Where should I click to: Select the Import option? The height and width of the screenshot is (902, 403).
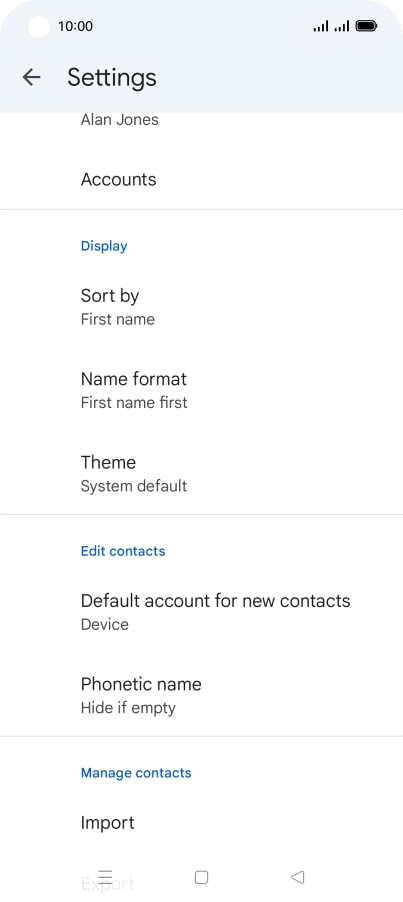pos(201,823)
